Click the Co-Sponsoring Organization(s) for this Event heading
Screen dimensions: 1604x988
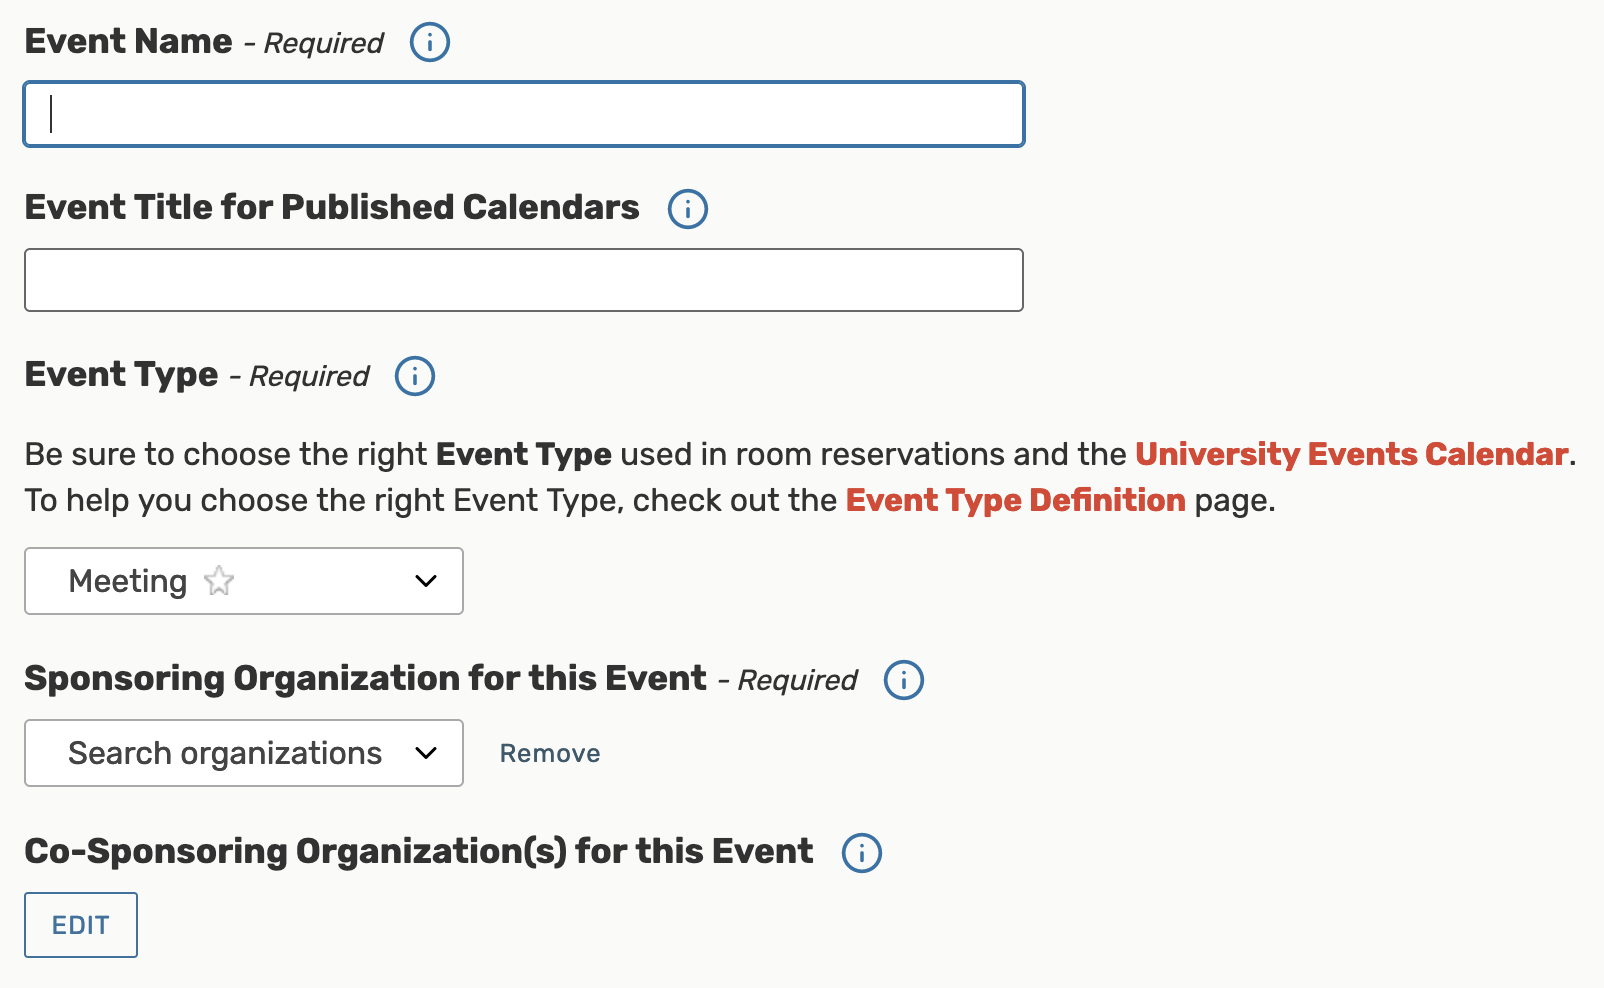tap(418, 852)
